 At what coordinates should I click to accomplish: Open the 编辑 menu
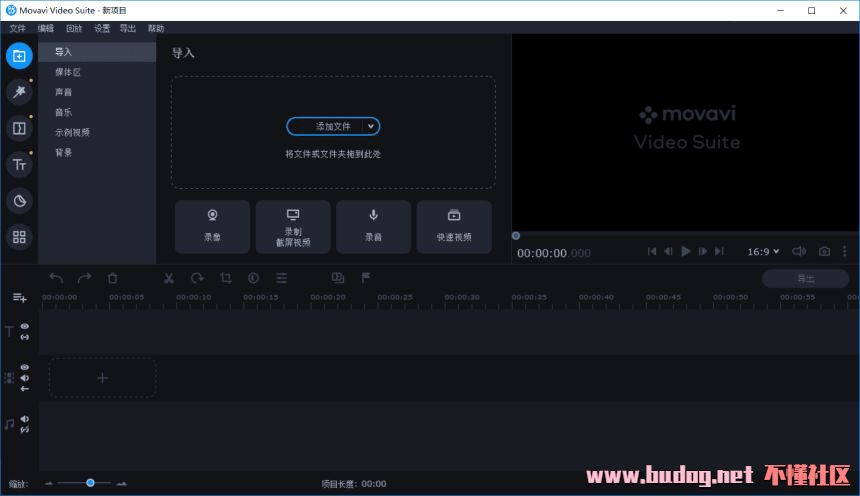coord(46,28)
